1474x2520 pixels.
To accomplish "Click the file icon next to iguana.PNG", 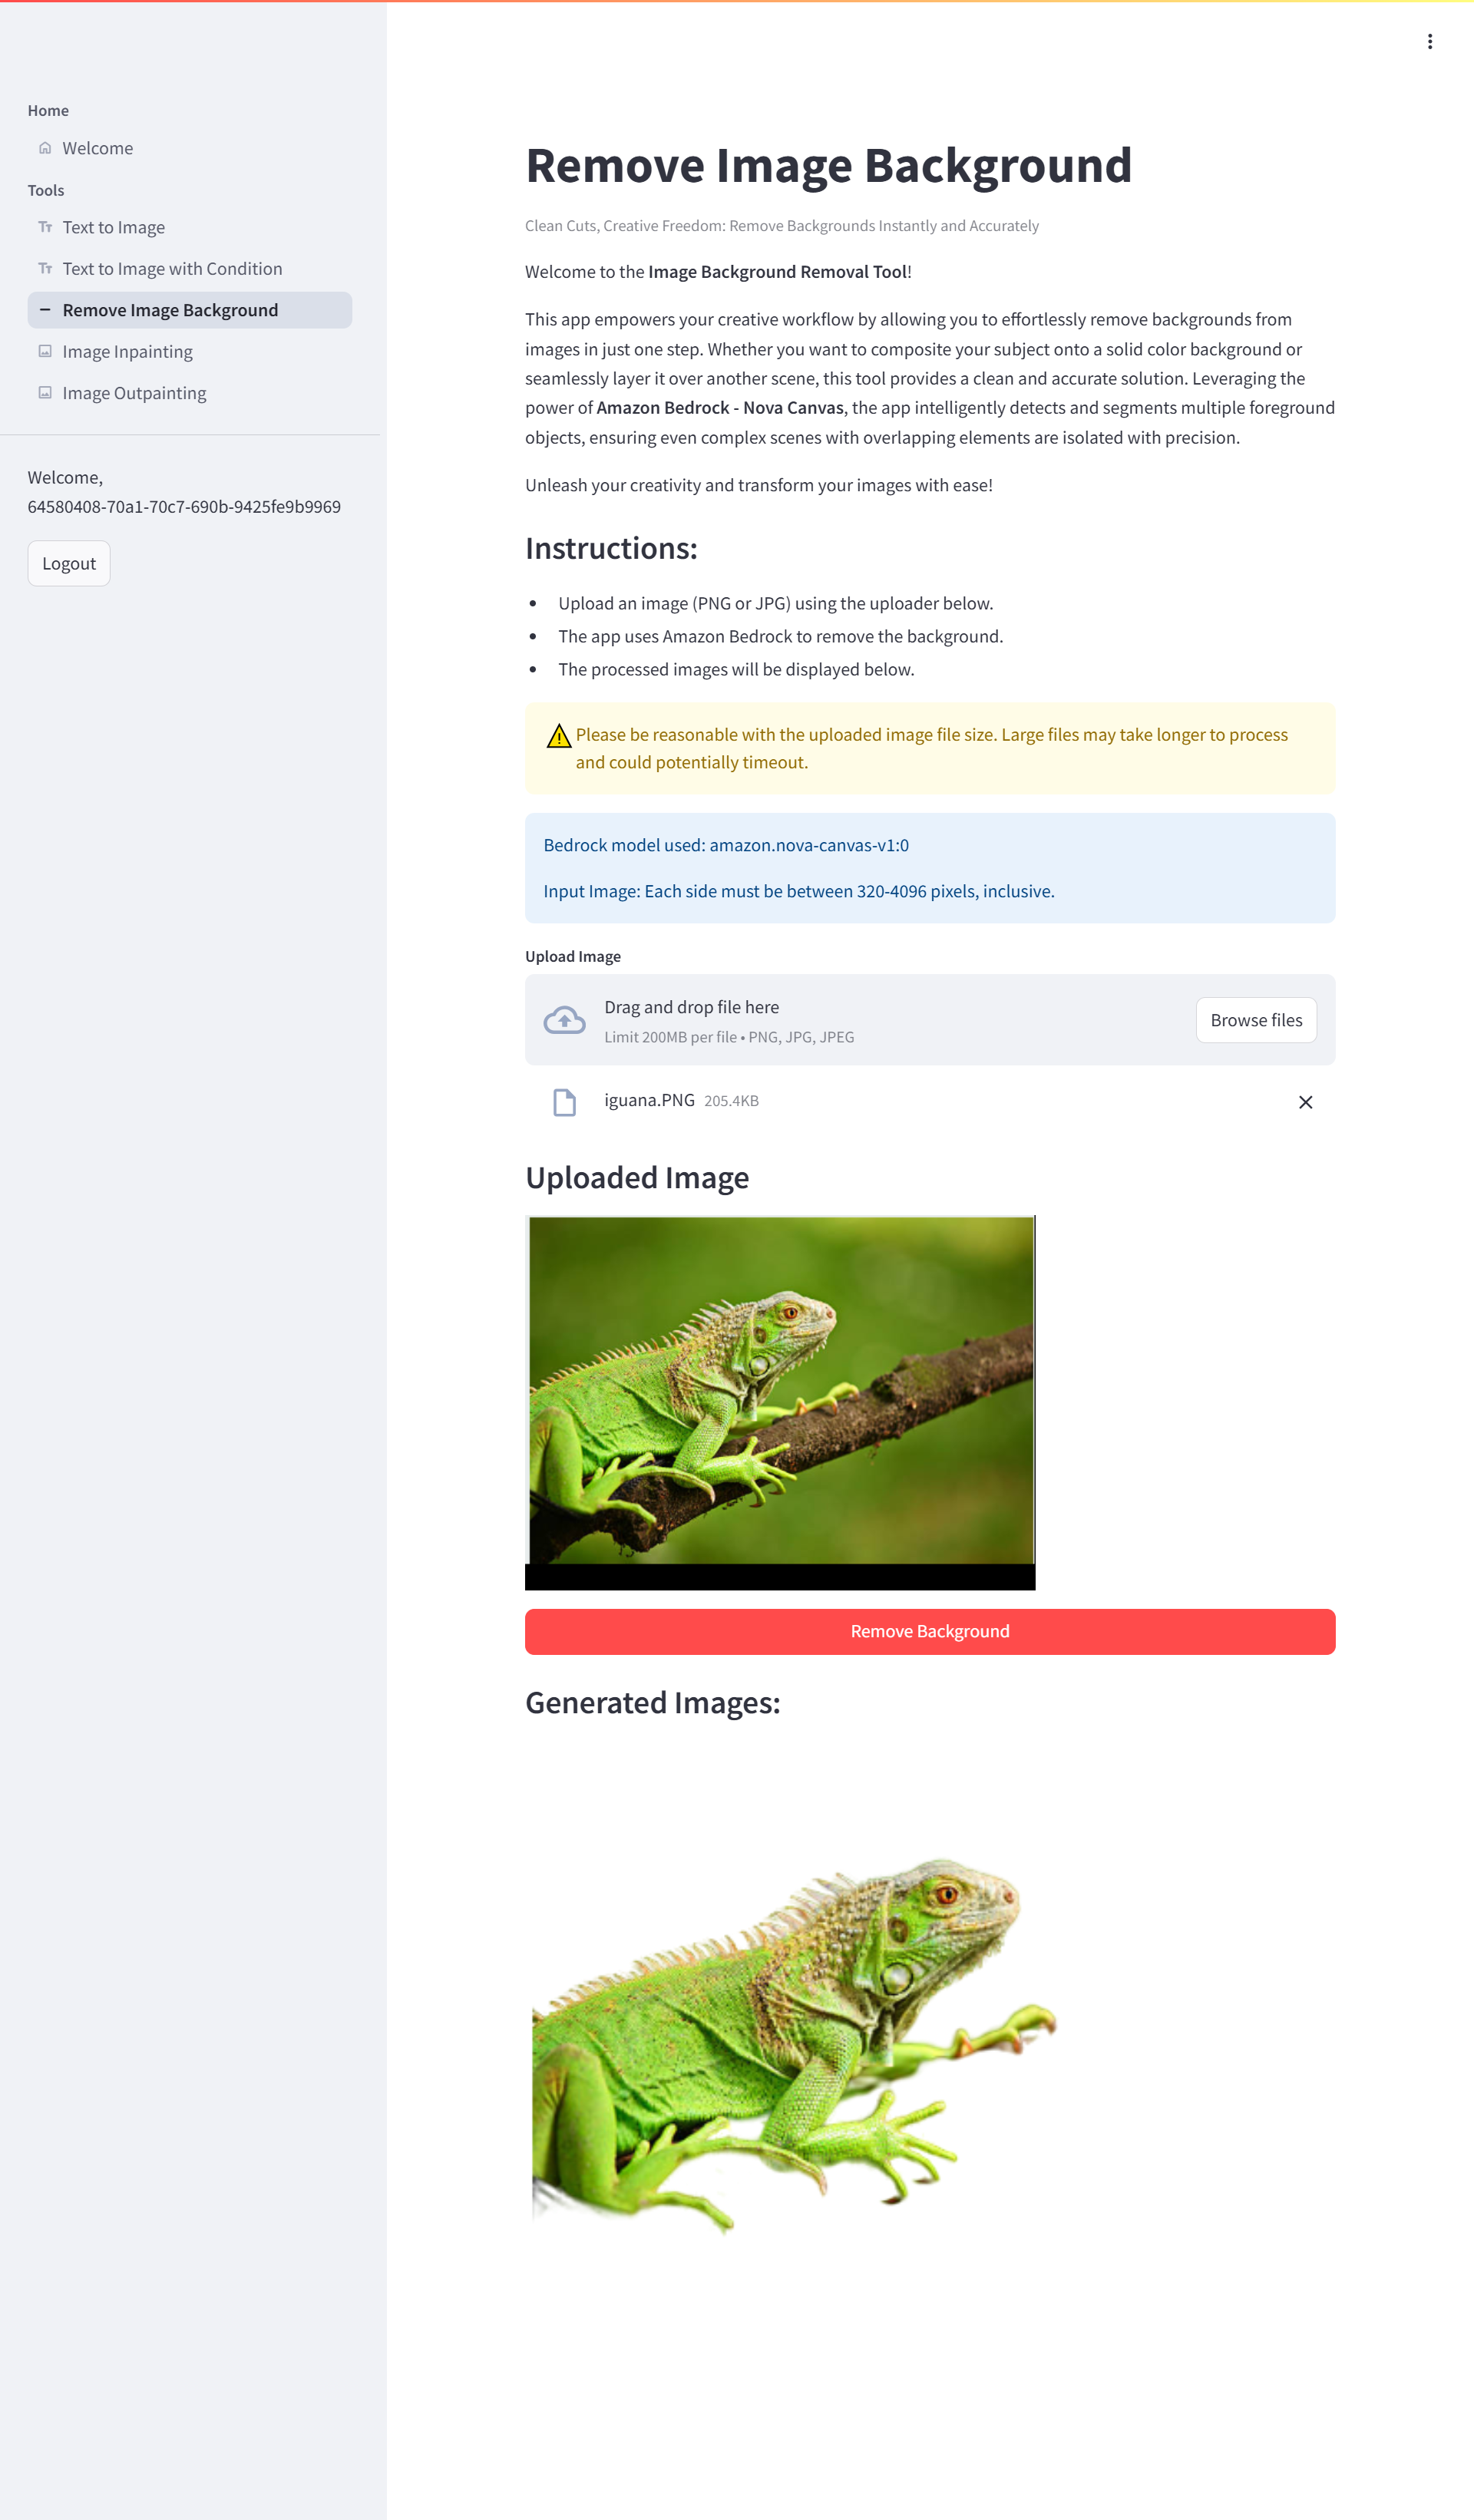I will 564,1102.
